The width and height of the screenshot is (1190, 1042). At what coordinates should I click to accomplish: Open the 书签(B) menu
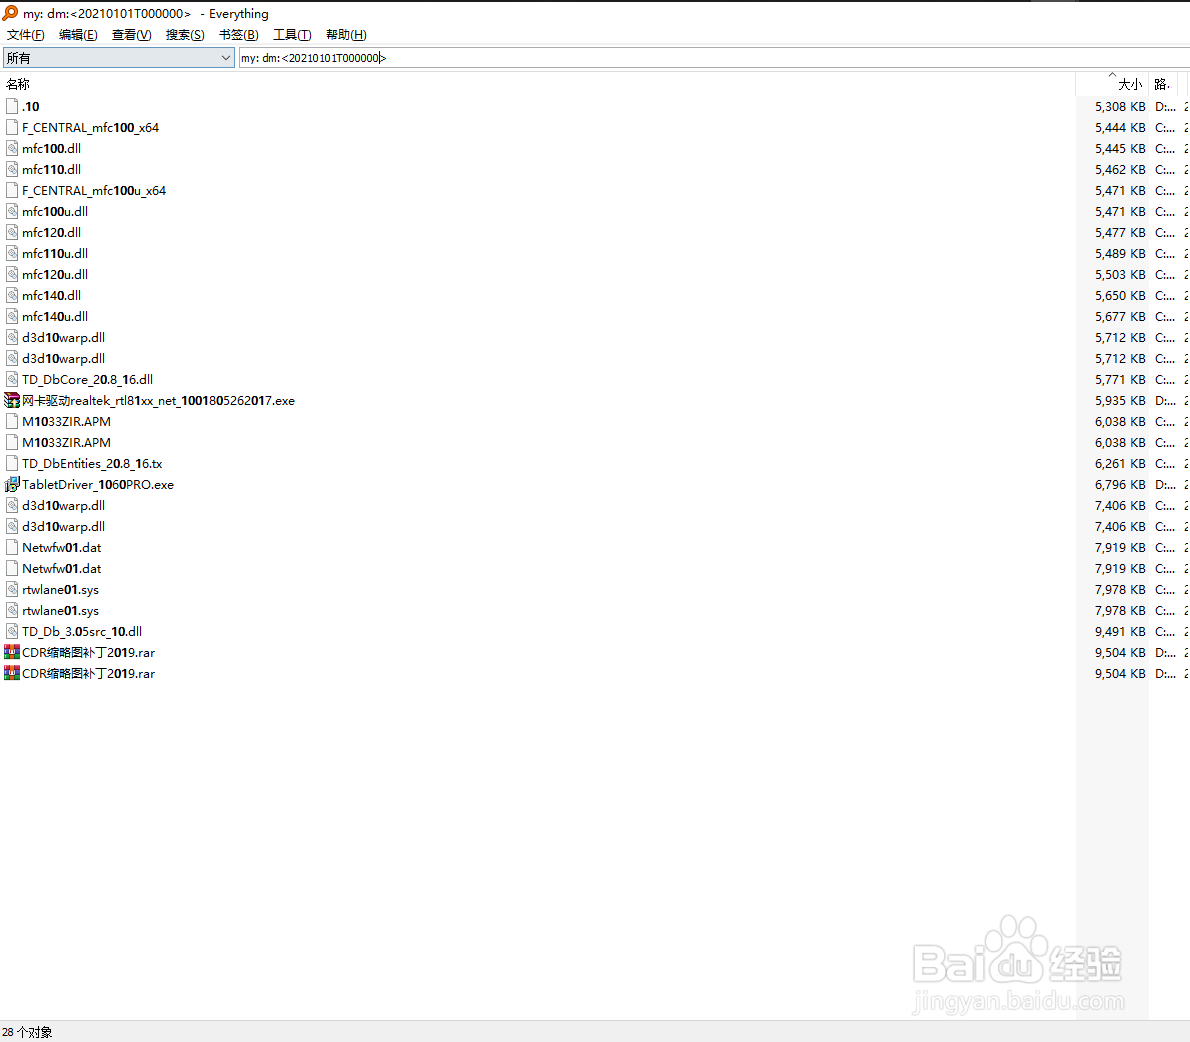coord(238,35)
